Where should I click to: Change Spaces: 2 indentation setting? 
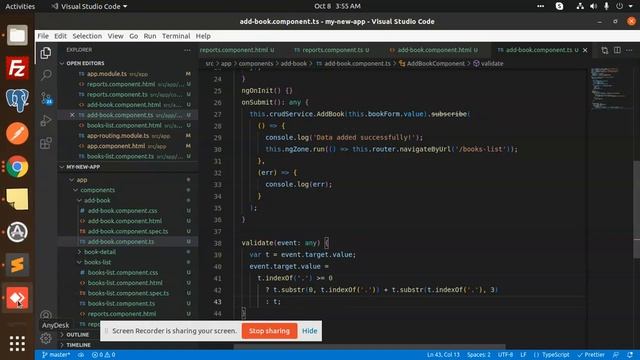click(479, 355)
